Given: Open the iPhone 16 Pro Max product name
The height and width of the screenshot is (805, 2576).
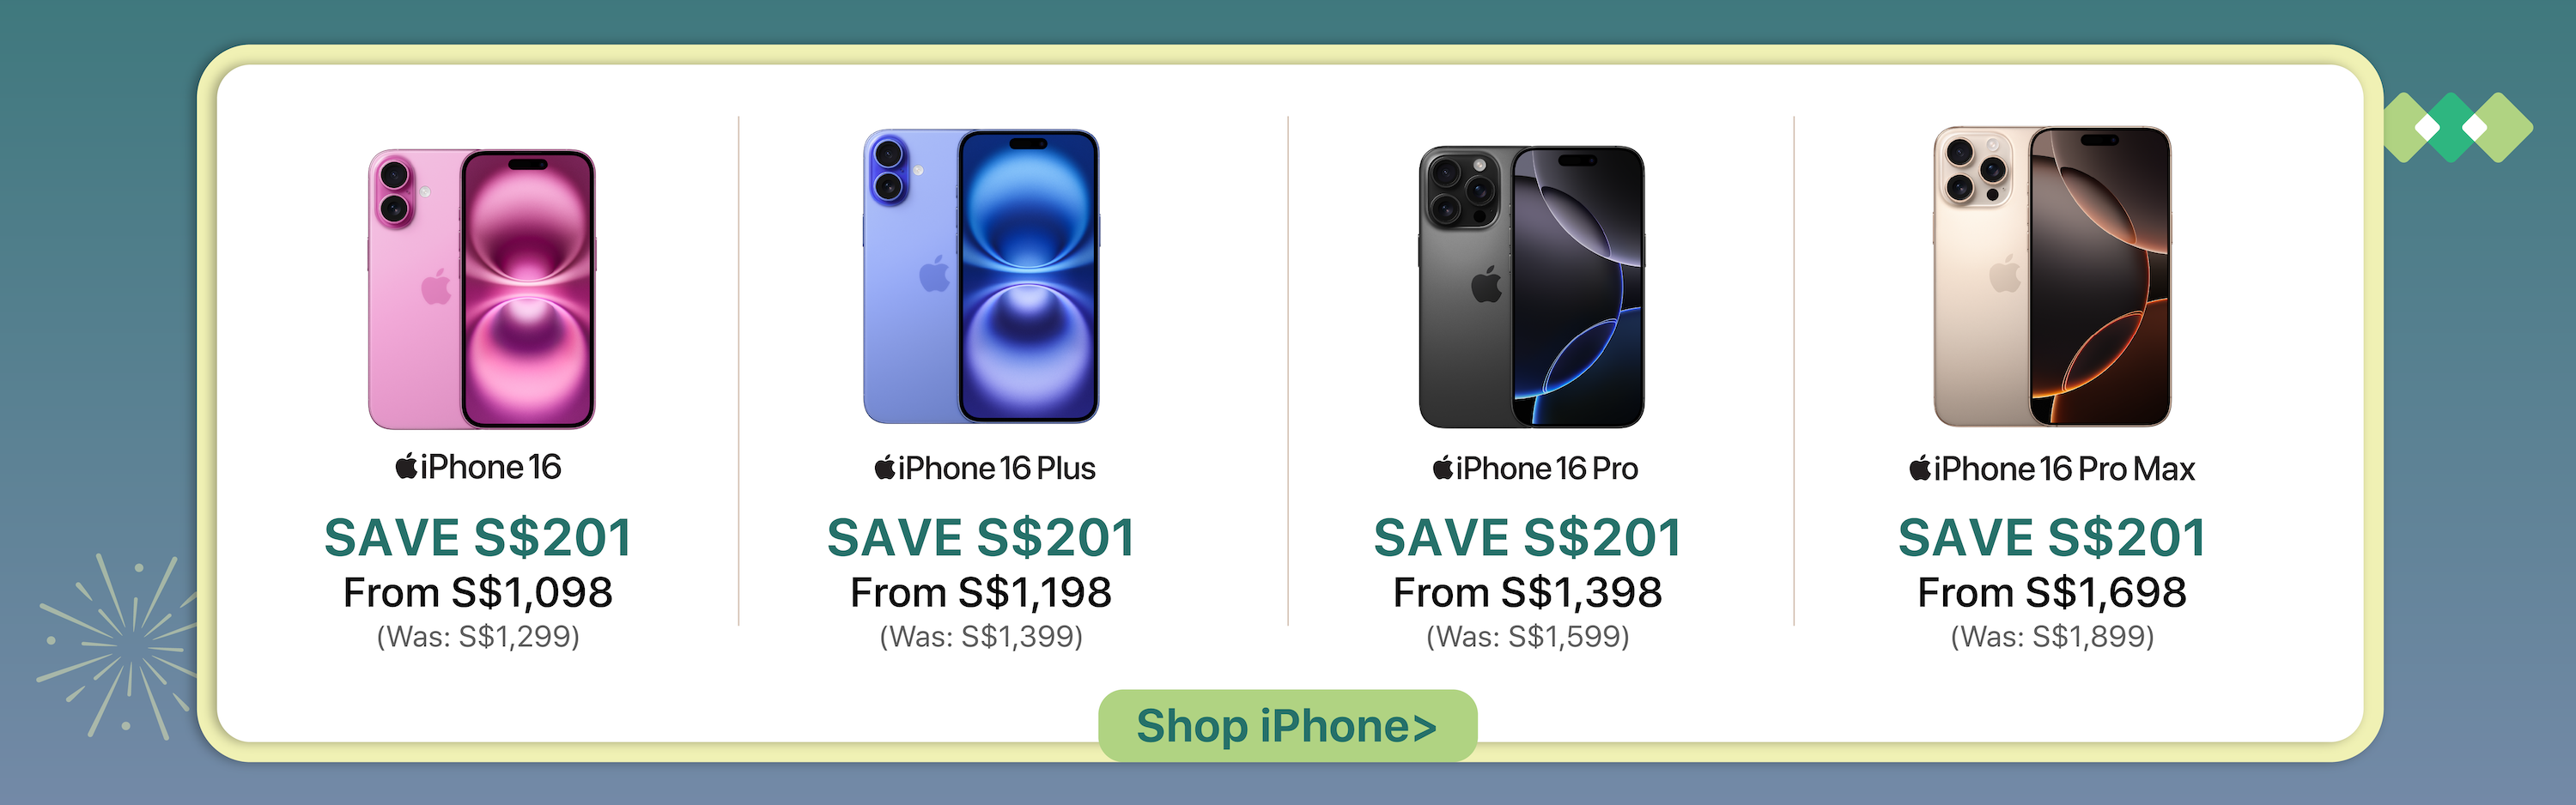Looking at the screenshot, I should [x=2064, y=468].
